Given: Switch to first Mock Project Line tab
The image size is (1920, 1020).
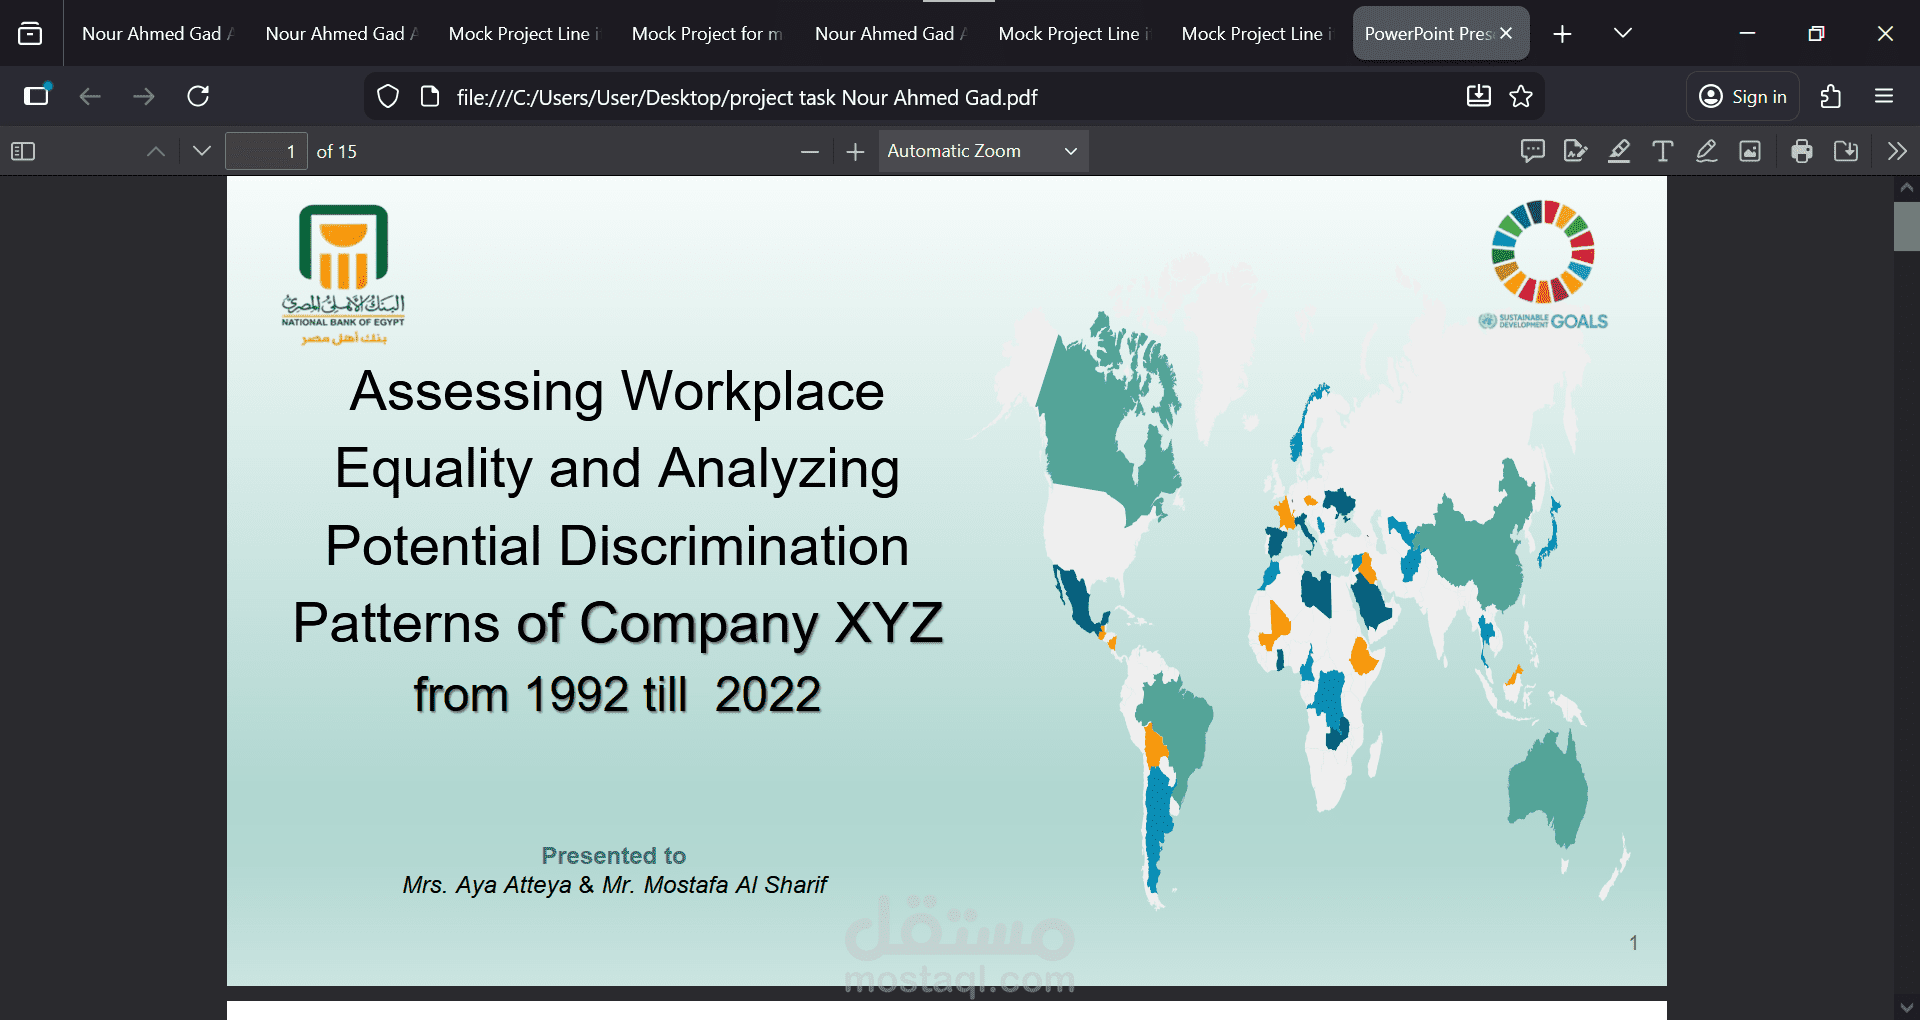Looking at the screenshot, I should (x=524, y=34).
